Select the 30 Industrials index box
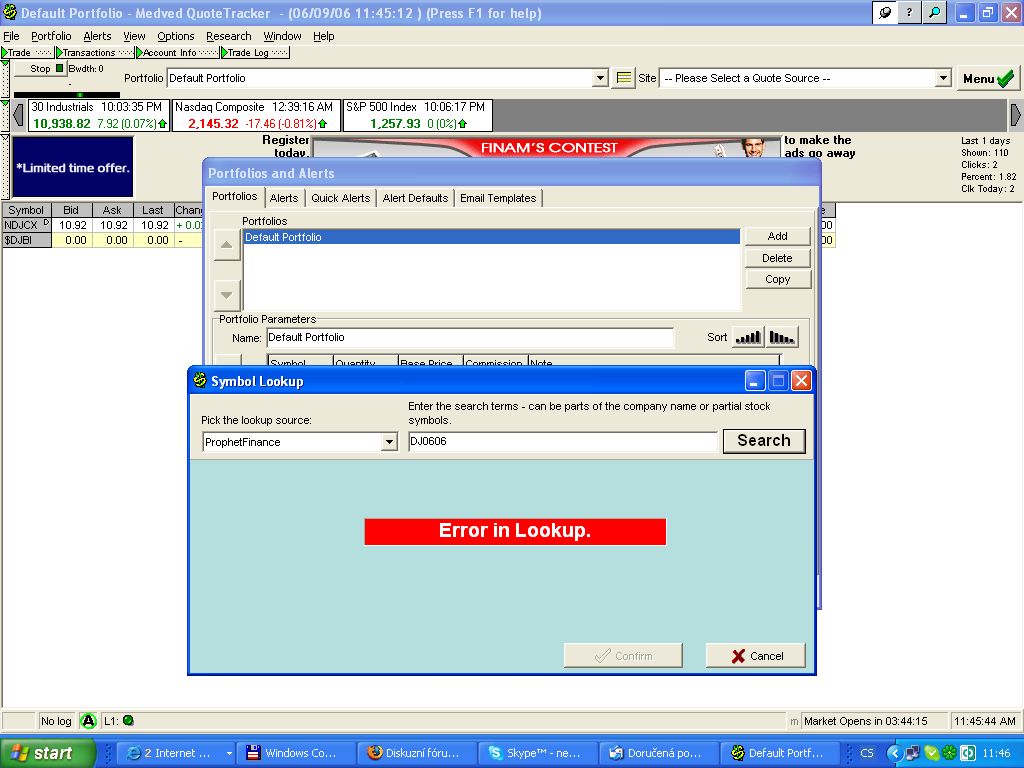Screen dimensions: 1024x768 tap(99, 115)
